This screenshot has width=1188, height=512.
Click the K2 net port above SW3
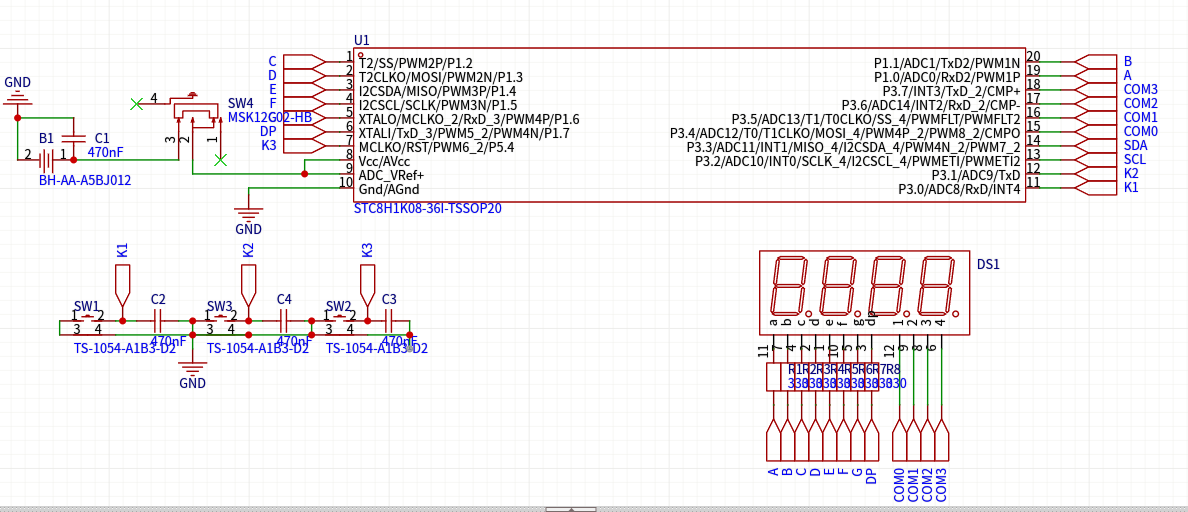(249, 284)
